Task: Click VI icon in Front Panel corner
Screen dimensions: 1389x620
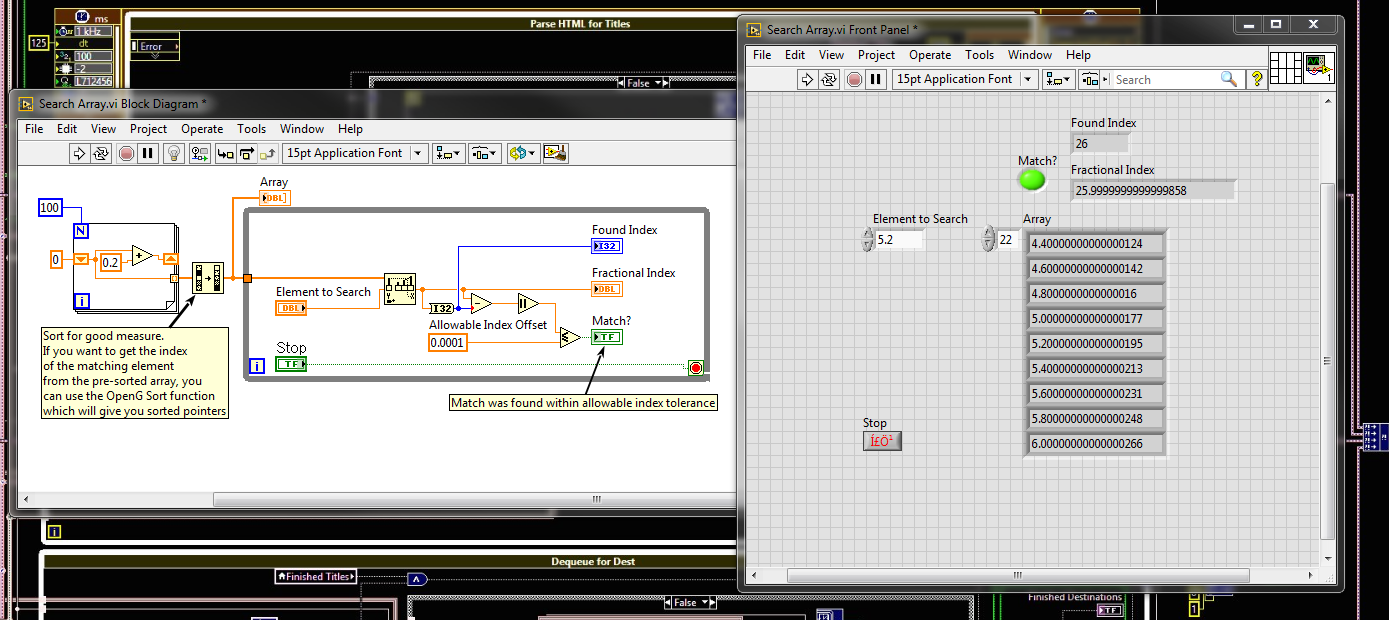Action: 1319,66
